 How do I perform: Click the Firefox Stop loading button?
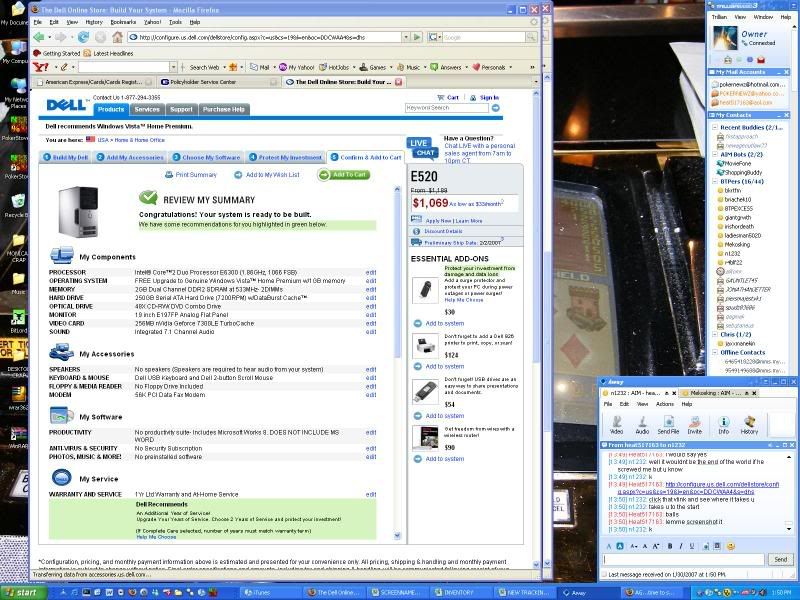point(101,37)
